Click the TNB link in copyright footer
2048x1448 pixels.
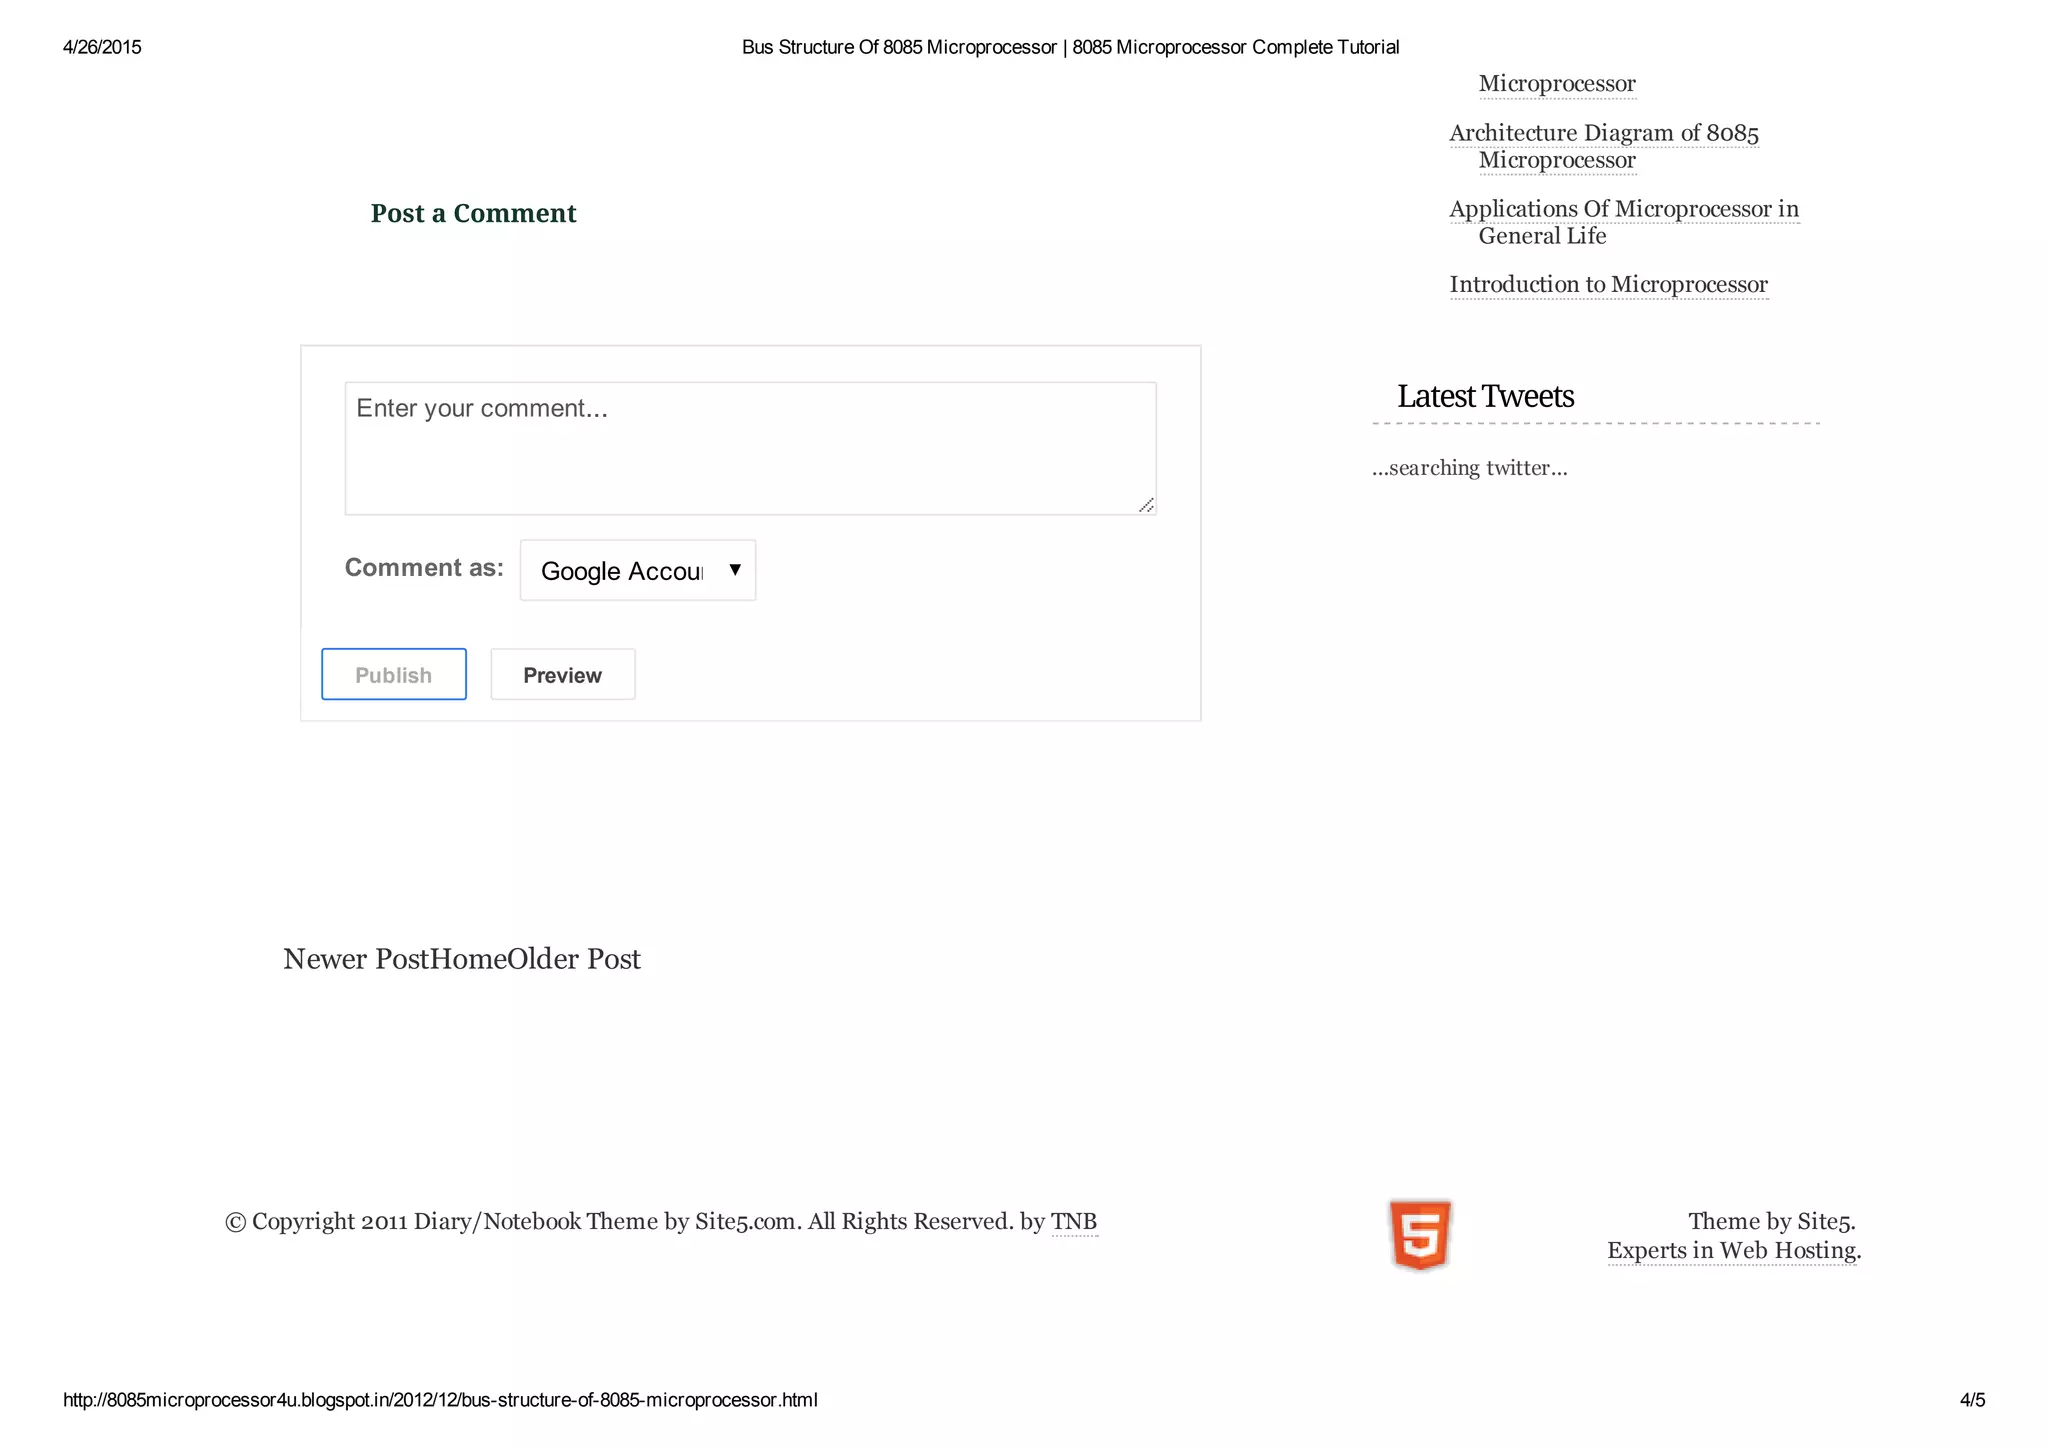click(x=1074, y=1221)
